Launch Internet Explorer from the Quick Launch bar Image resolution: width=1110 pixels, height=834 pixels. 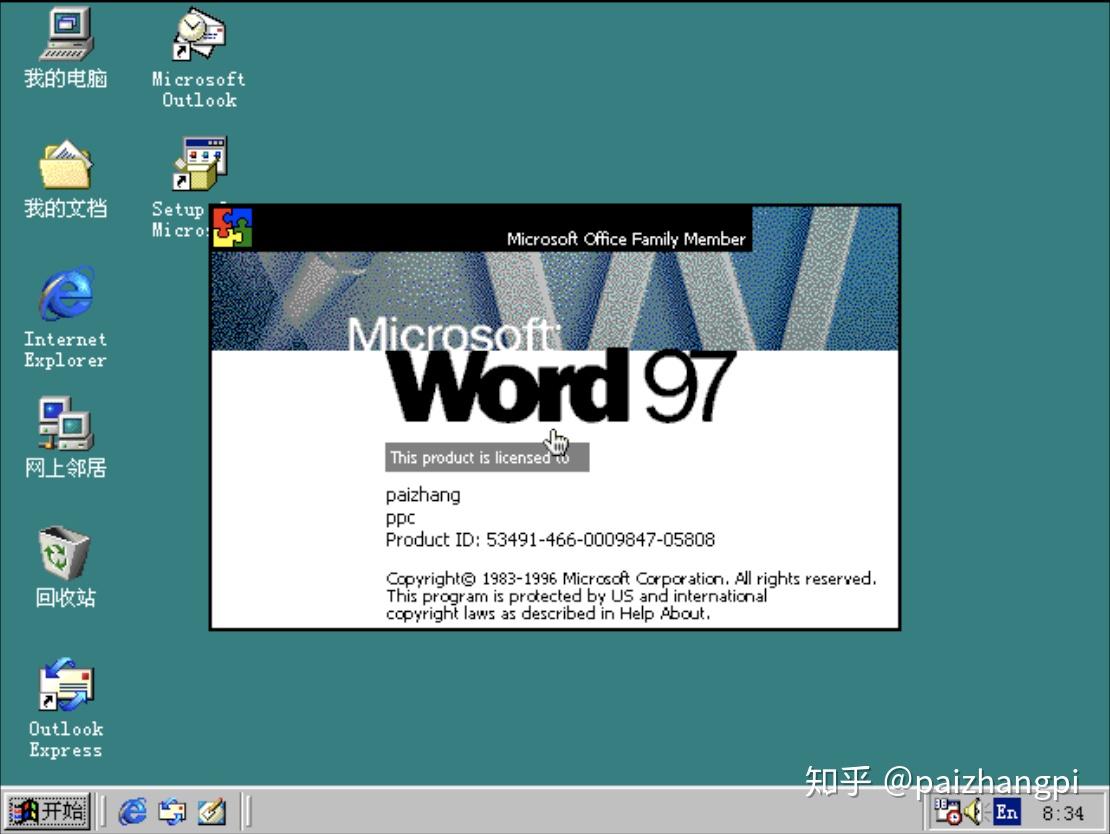tap(133, 812)
